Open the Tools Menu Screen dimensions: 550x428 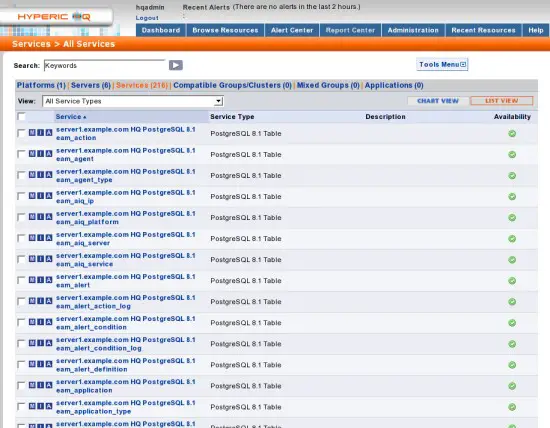tap(442, 65)
